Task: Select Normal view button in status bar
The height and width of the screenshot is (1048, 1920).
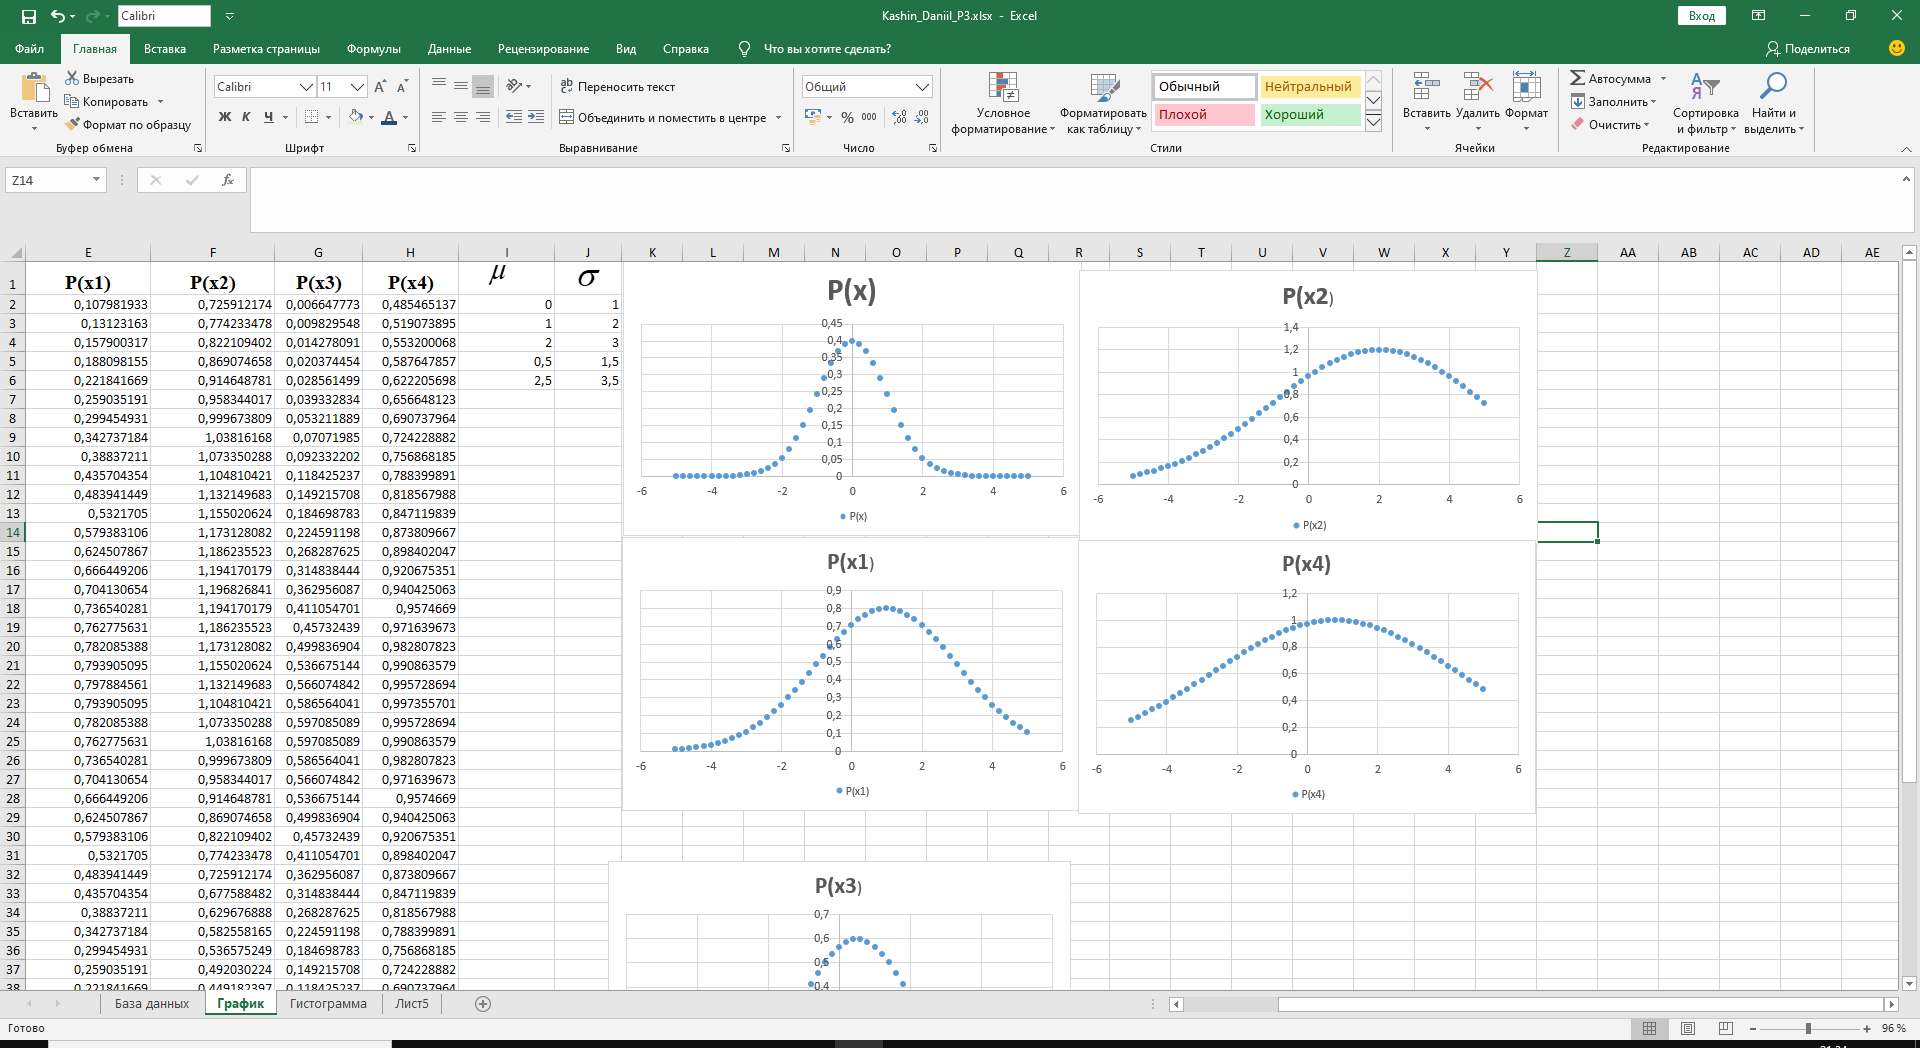Action: pos(1650,1028)
